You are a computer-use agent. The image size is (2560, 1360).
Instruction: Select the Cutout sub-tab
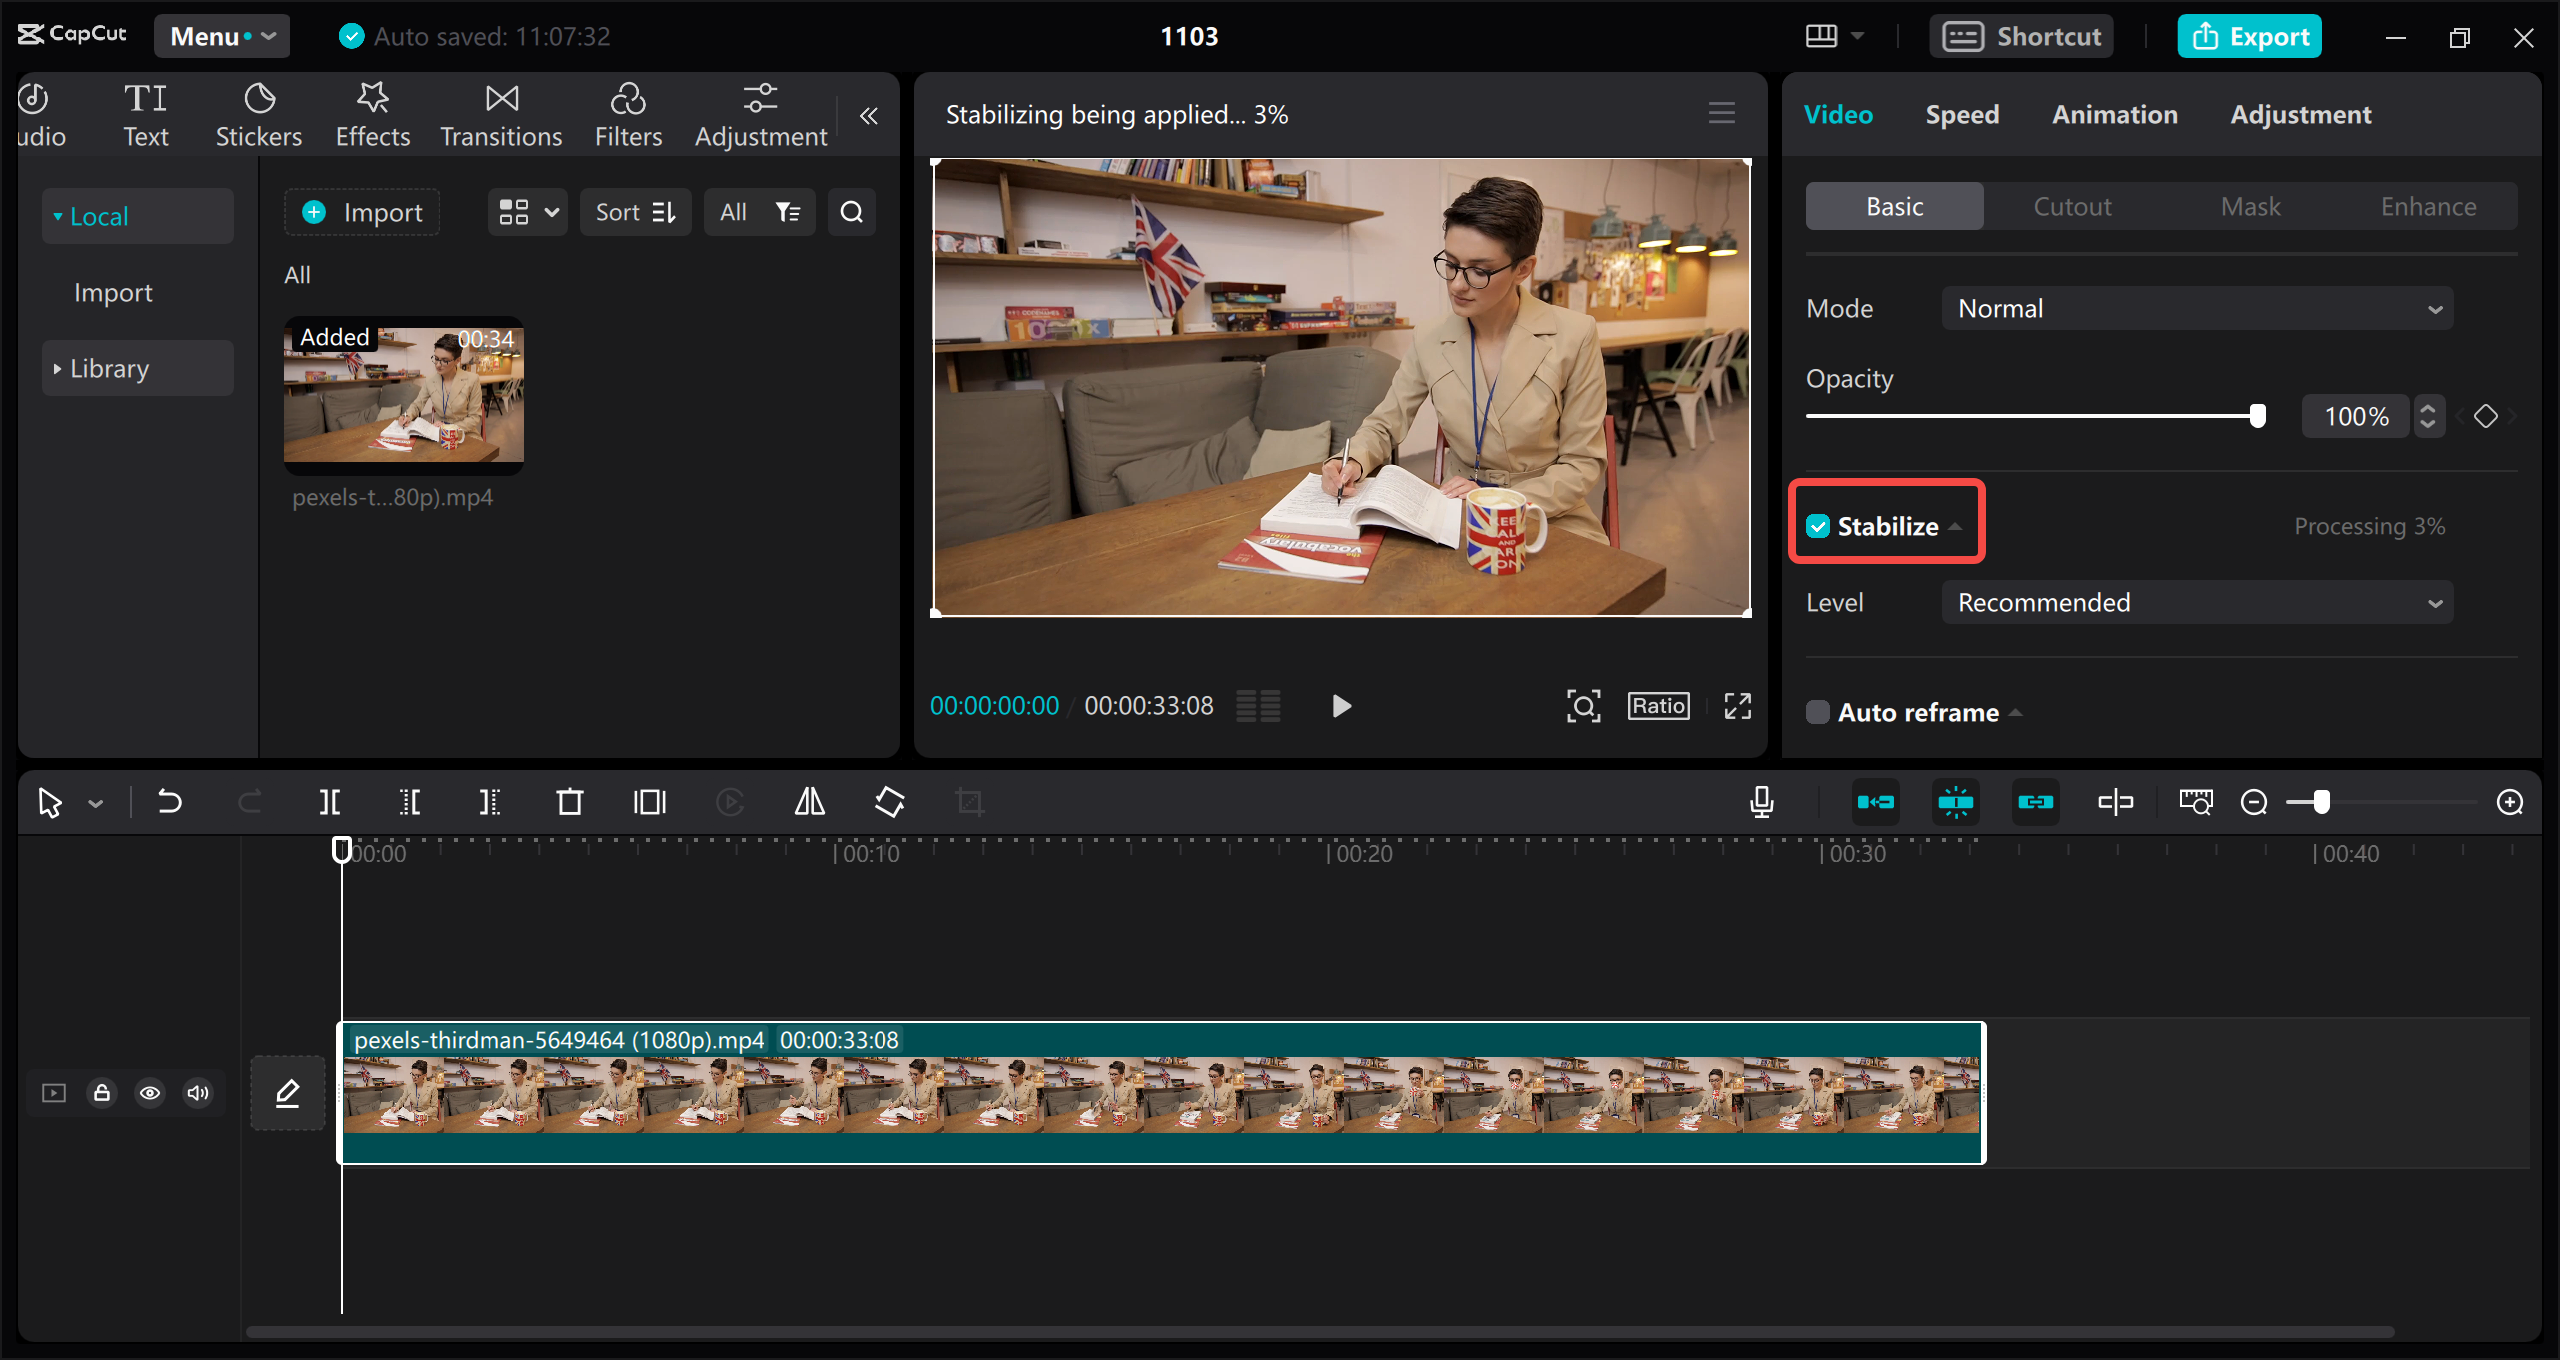pyautogui.click(x=2072, y=207)
